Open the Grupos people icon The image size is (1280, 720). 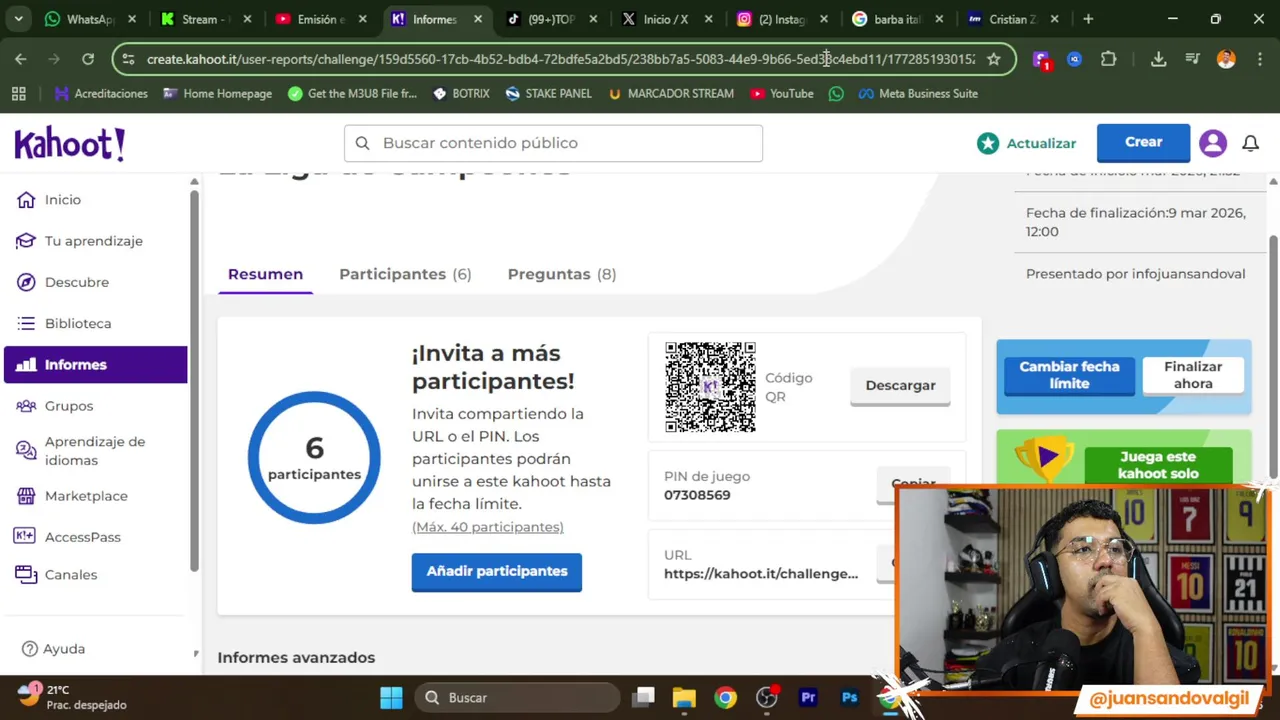click(x=26, y=406)
